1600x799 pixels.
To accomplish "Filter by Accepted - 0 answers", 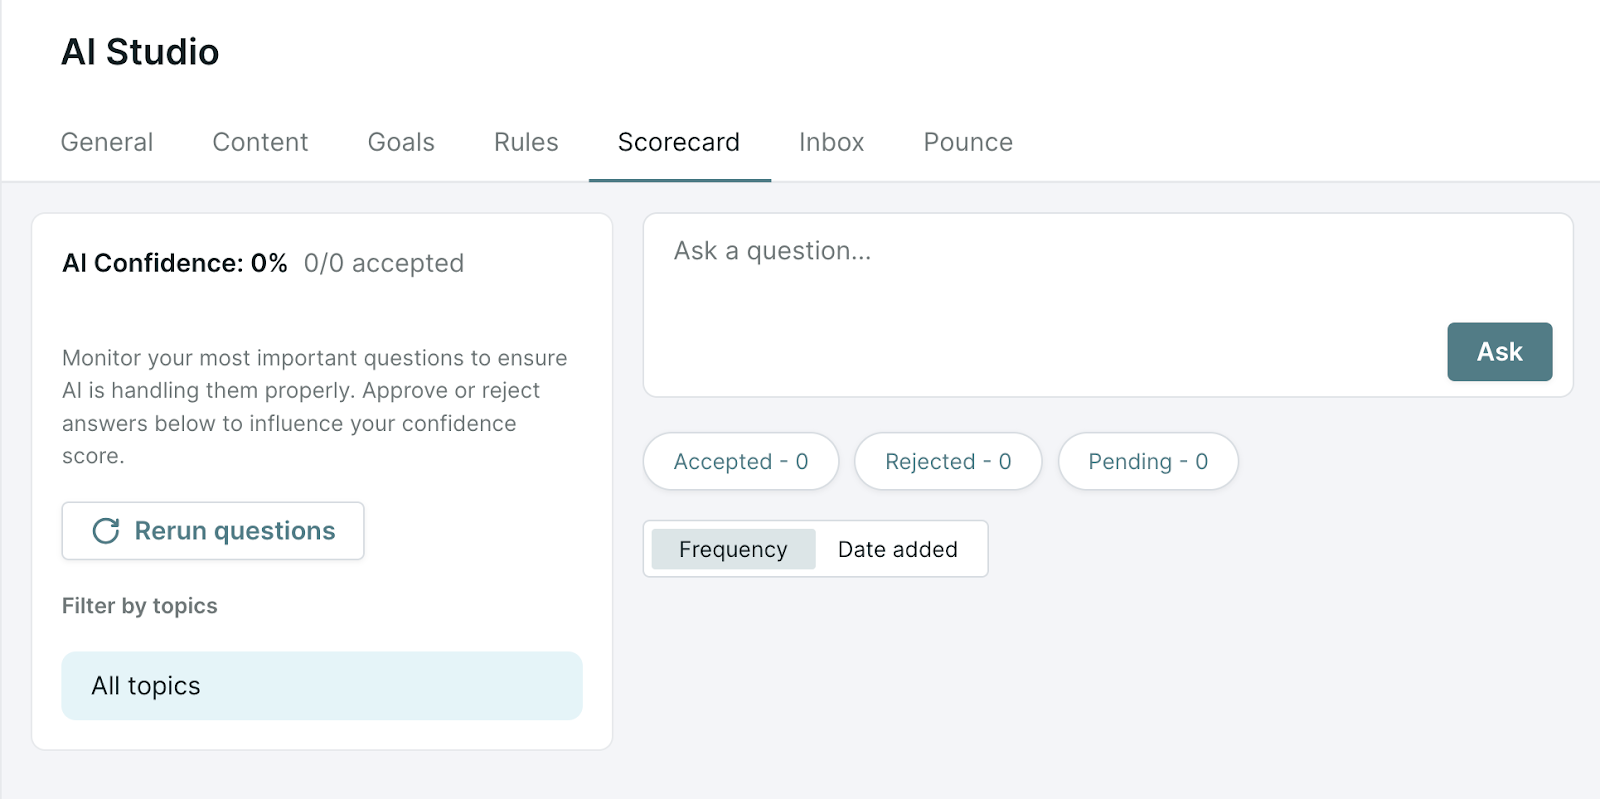I will coord(741,461).
